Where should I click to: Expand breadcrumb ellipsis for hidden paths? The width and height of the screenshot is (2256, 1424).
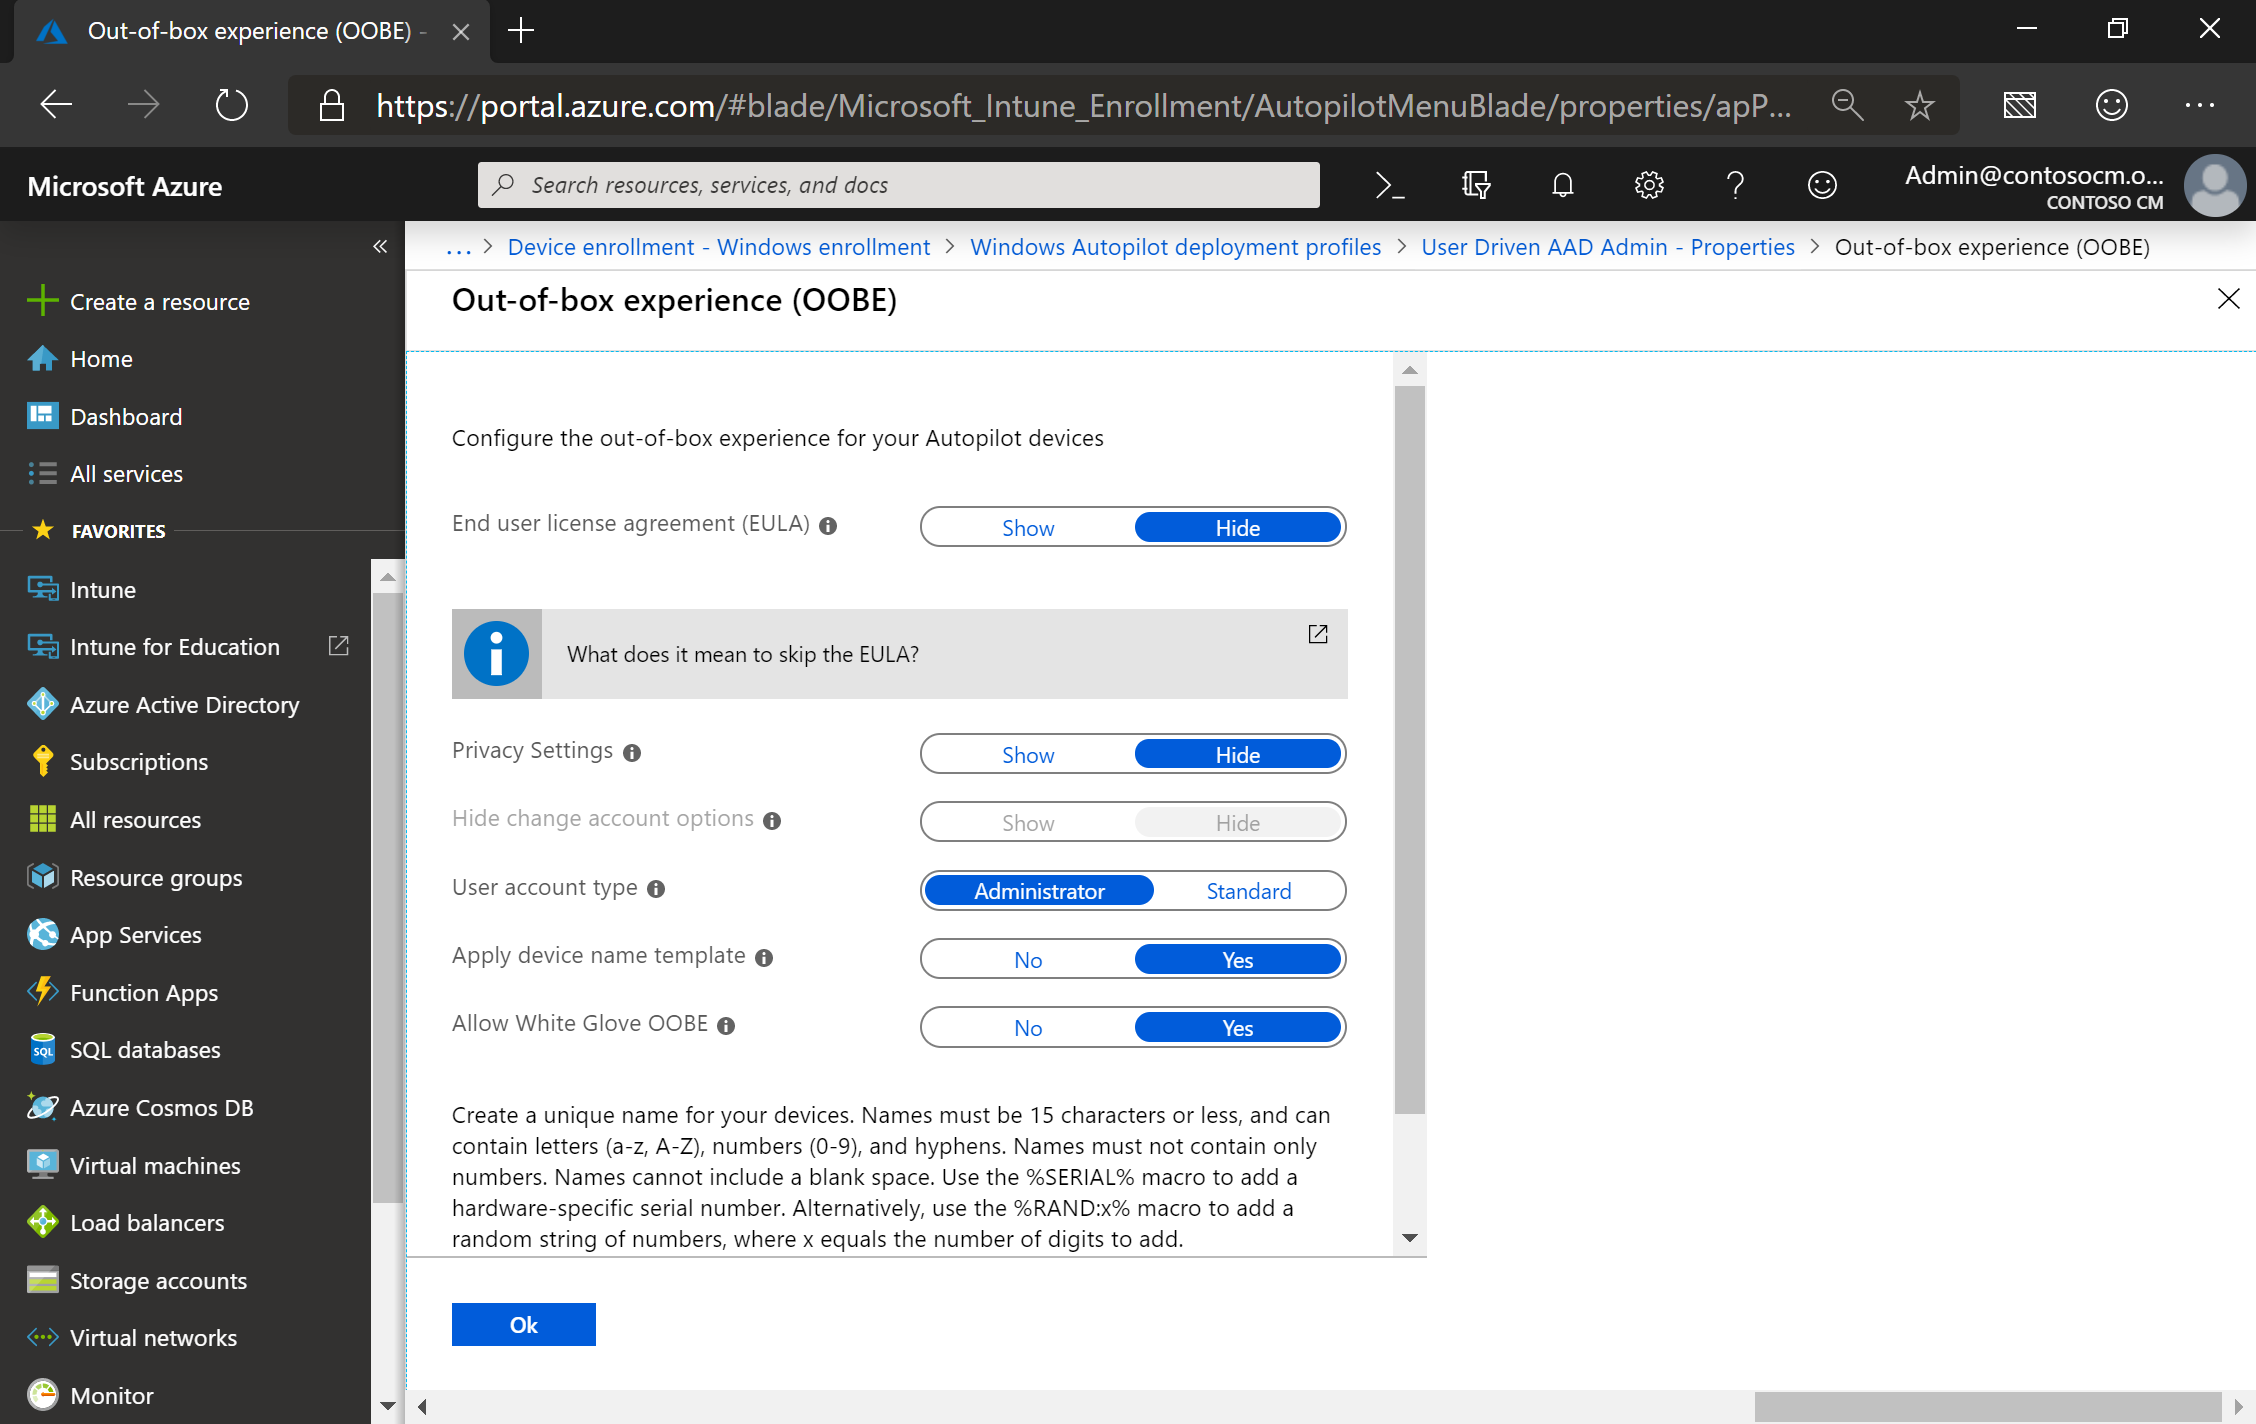(458, 248)
